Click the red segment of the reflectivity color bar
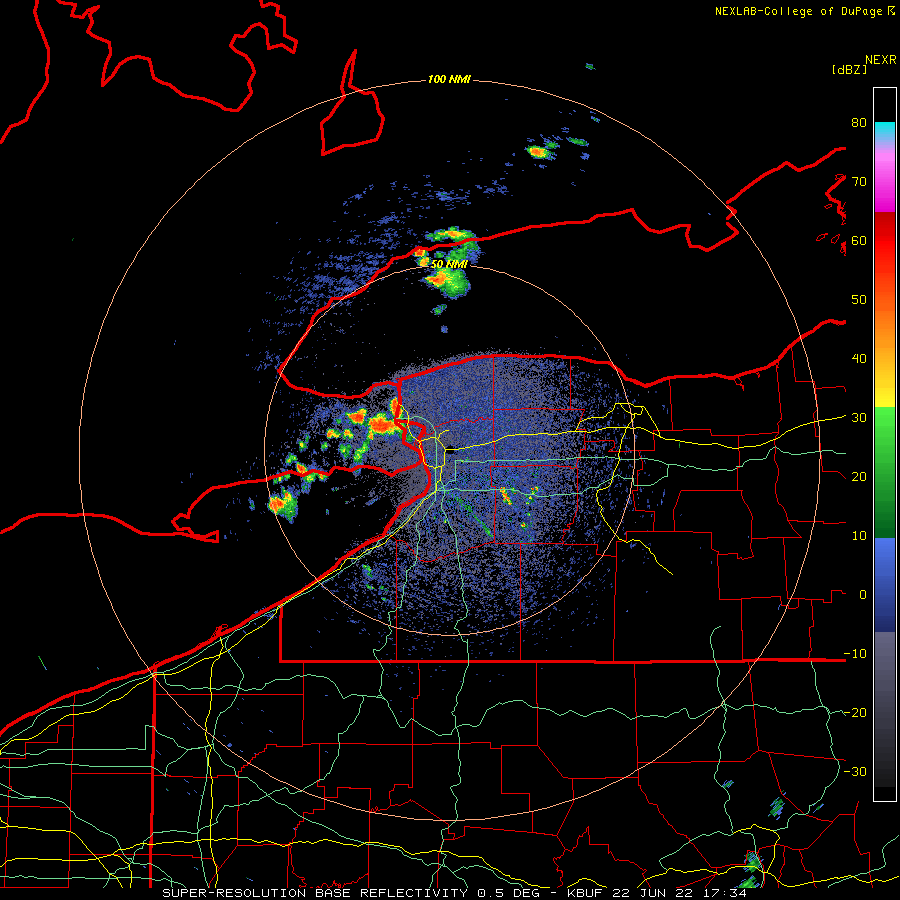 [x=885, y=241]
